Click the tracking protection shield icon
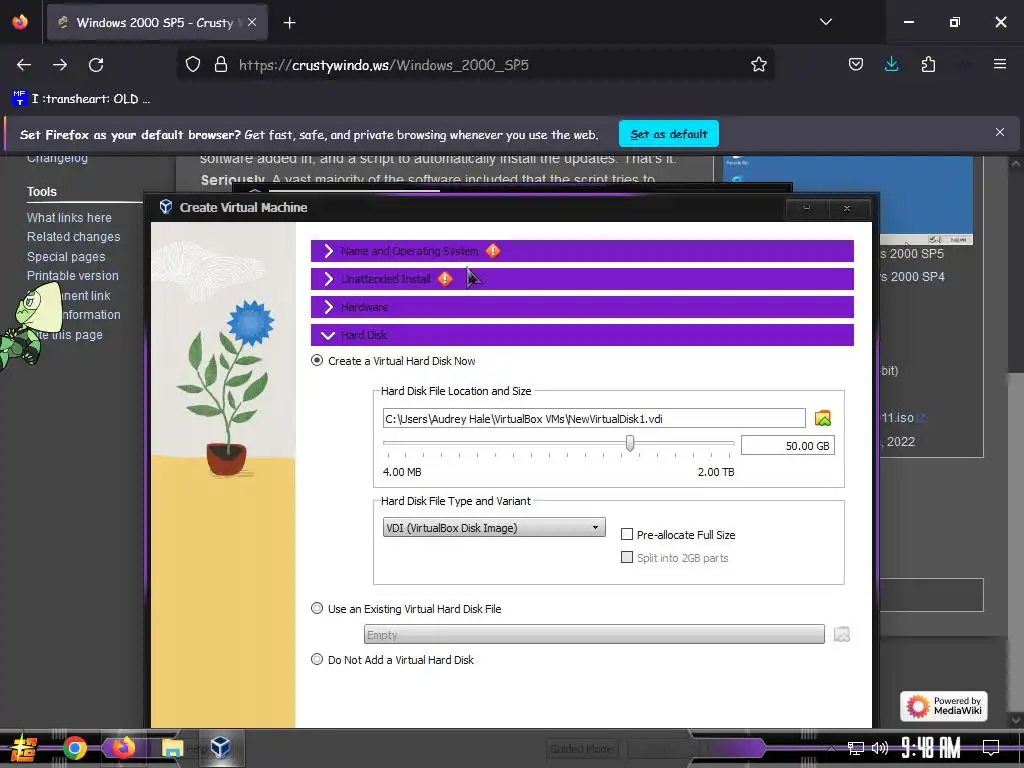 (193, 65)
